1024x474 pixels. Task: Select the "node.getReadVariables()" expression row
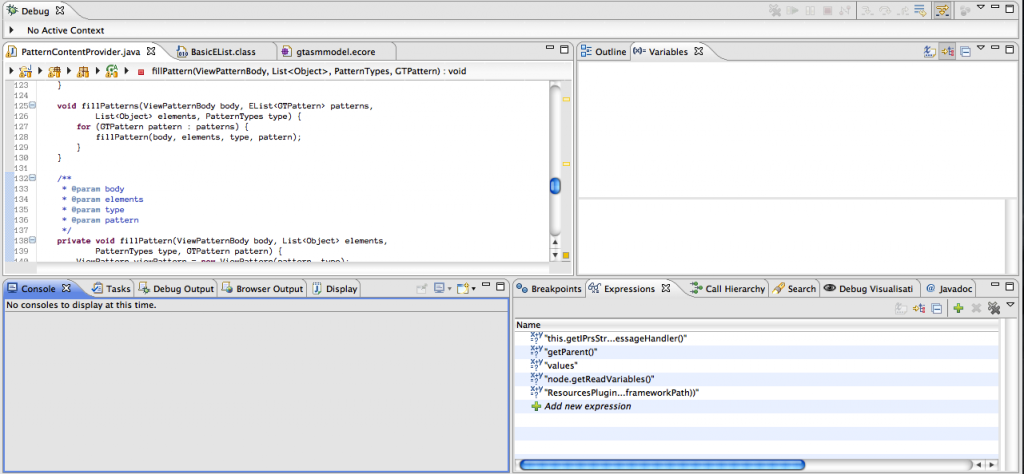click(757, 379)
